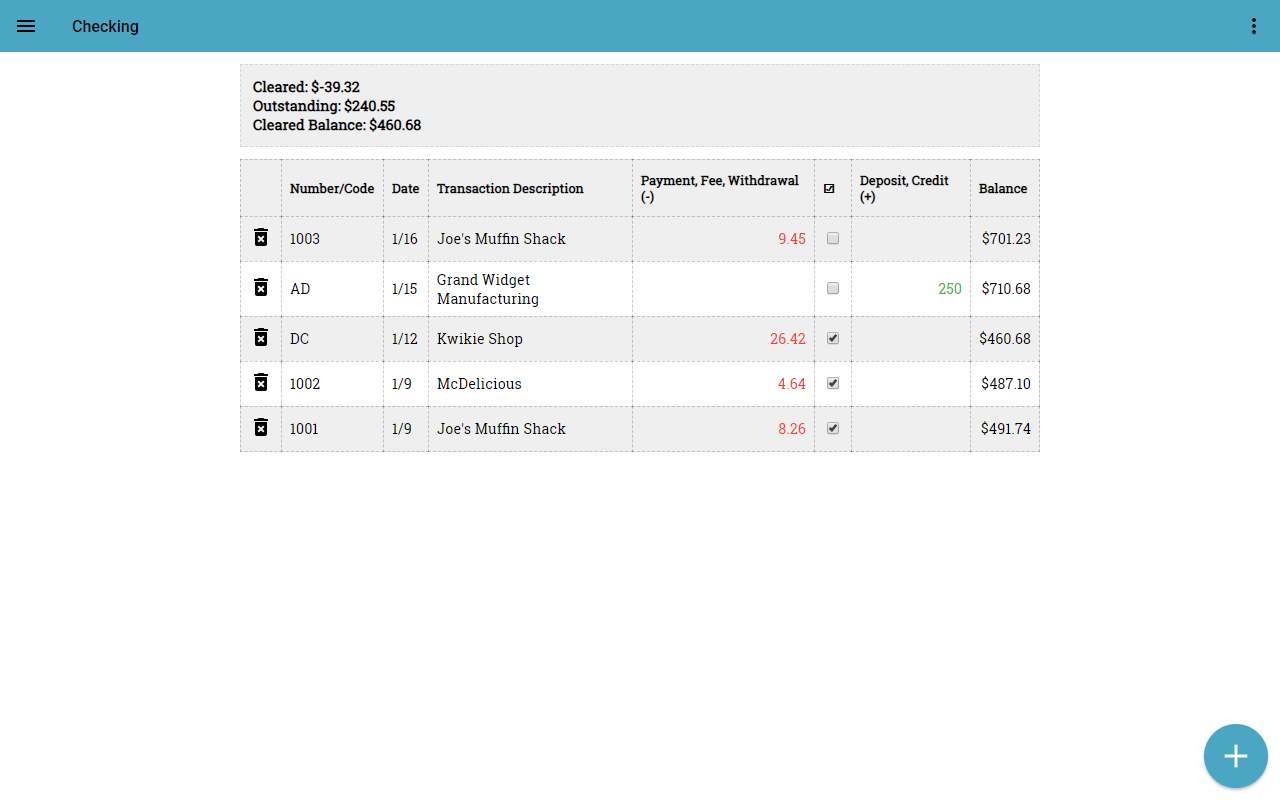This screenshot has height=800, width=1280.
Task: Remove the McDelicious transaction via trash icon
Action: click(261, 383)
